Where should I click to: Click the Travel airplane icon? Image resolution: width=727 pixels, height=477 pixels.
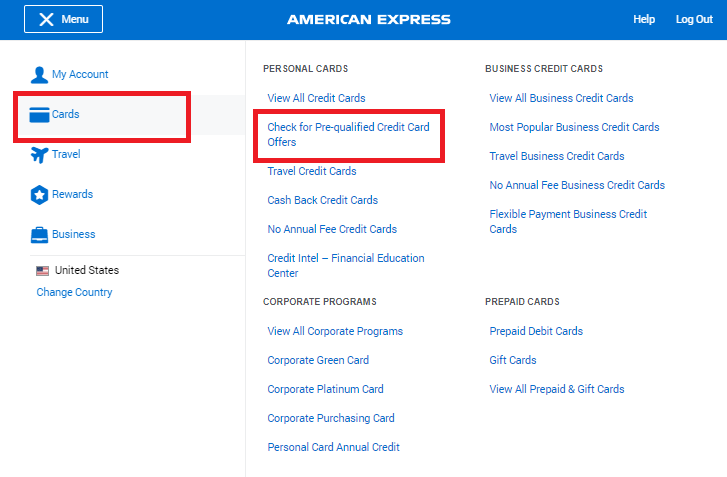[x=39, y=155]
